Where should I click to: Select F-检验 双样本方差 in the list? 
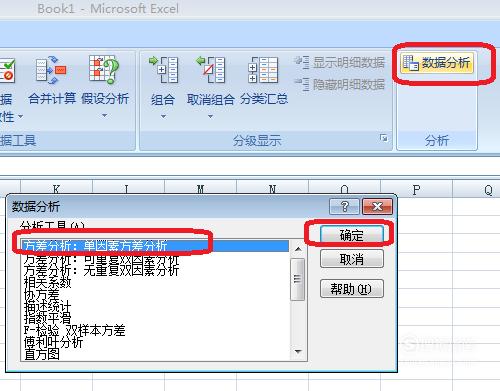(x=155, y=330)
